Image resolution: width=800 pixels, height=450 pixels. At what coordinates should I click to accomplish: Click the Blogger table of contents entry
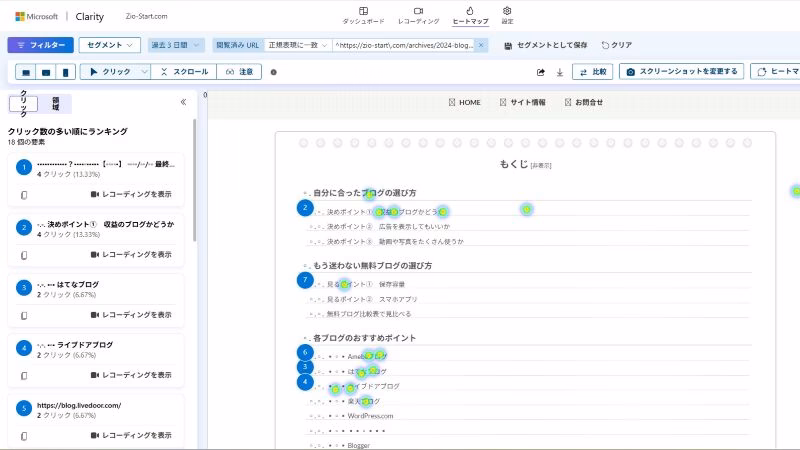[359, 445]
